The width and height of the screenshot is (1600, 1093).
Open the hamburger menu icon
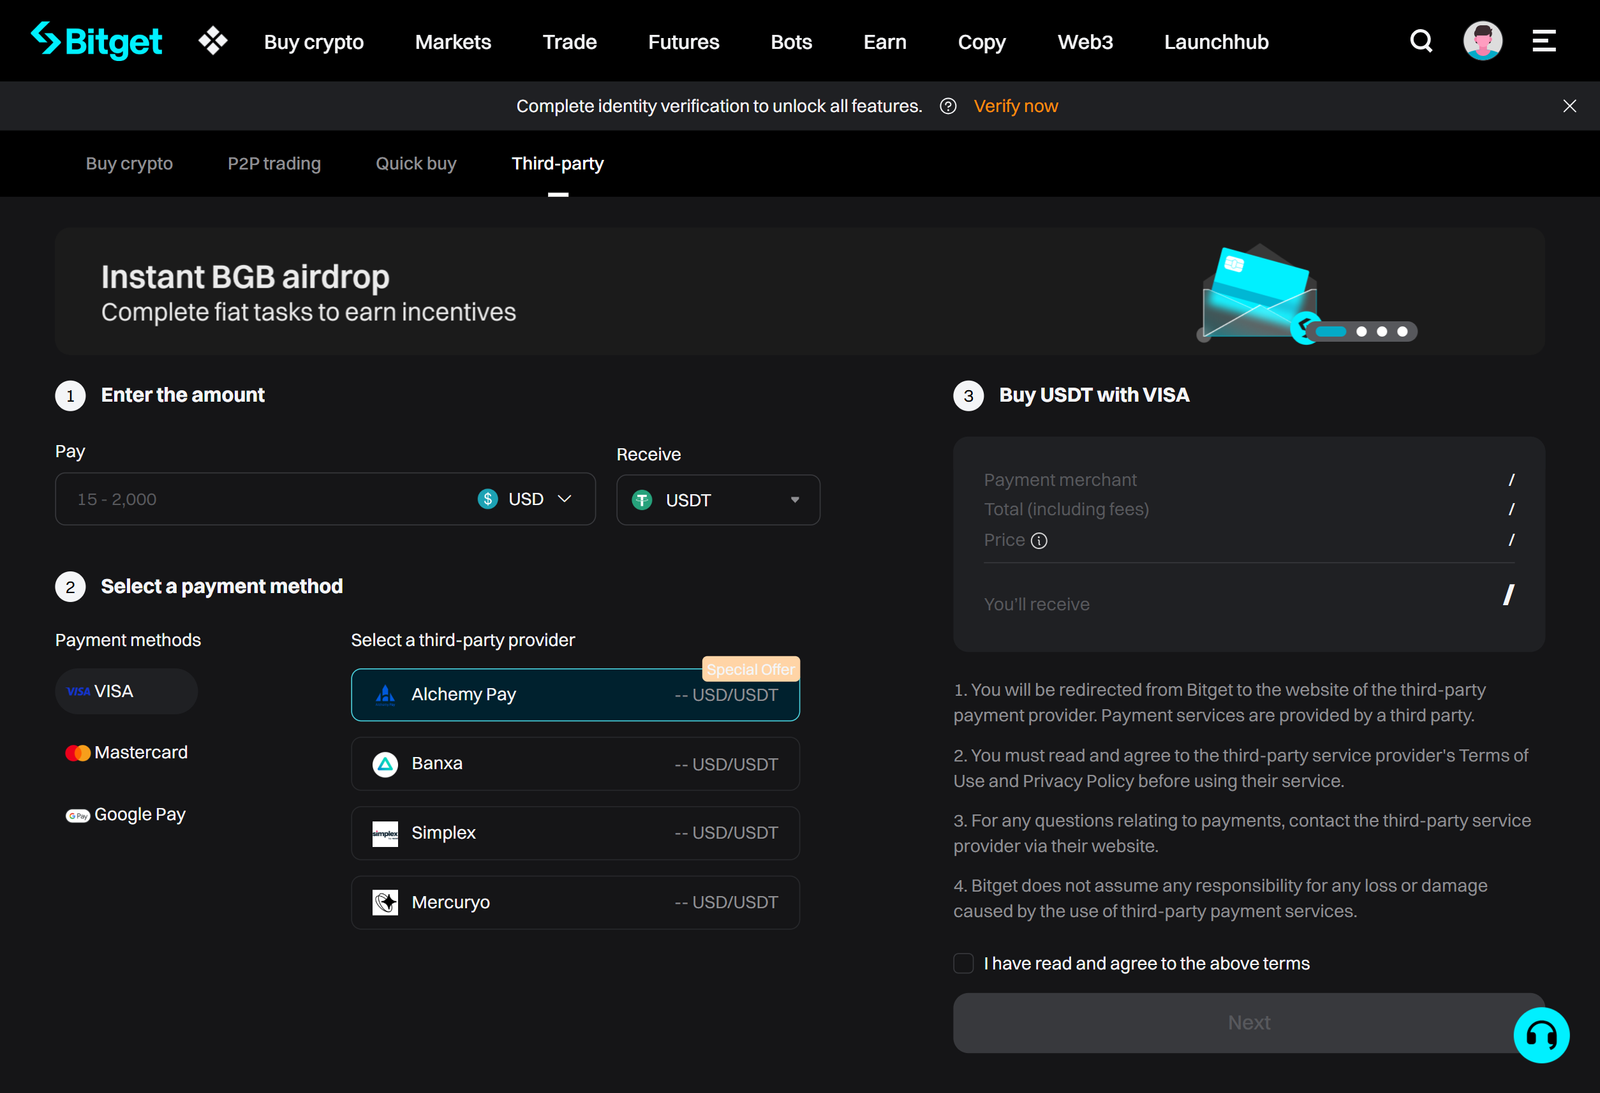pyautogui.click(x=1544, y=41)
